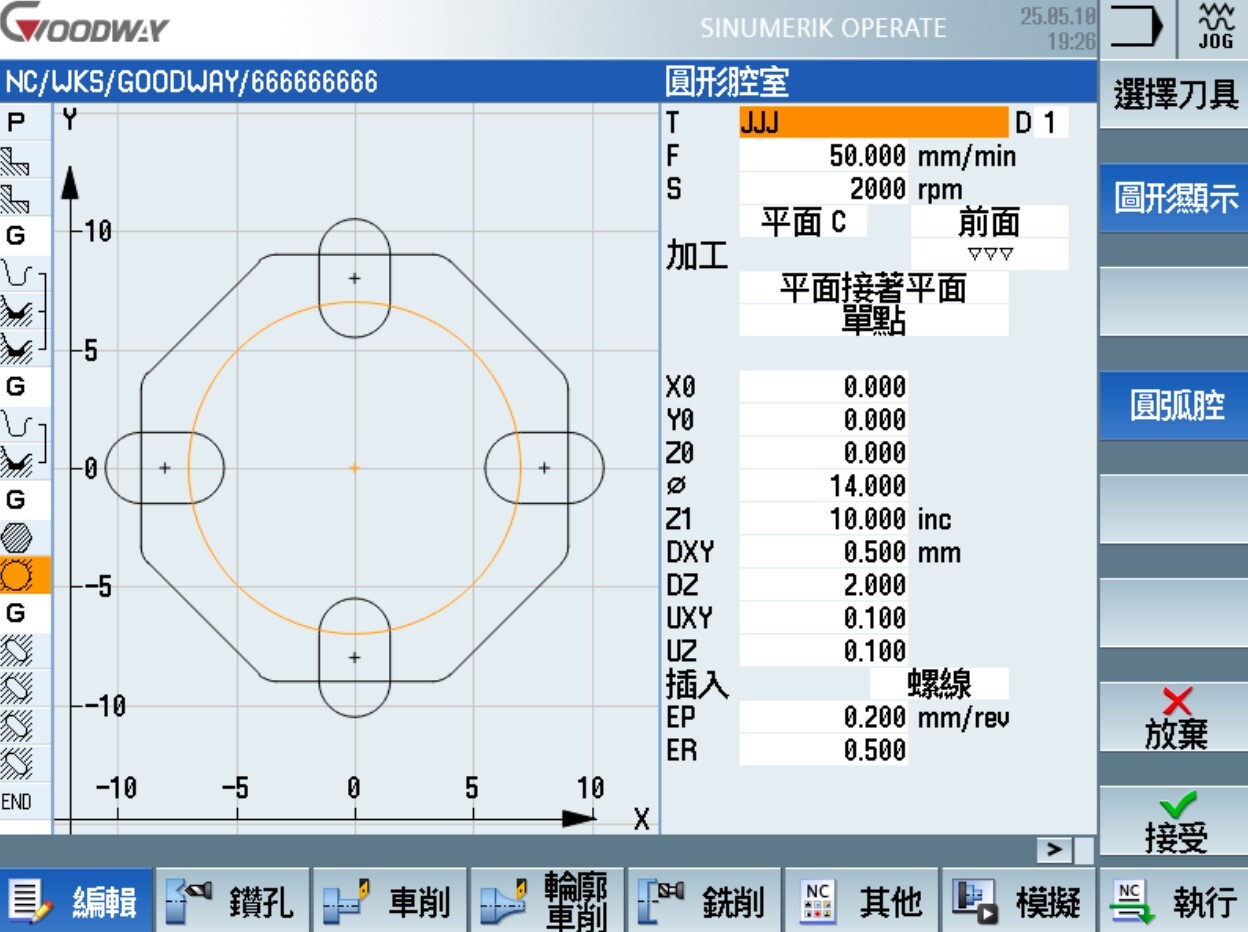
Task: Click the spindle speed S 2000 field
Action: [x=823, y=189]
